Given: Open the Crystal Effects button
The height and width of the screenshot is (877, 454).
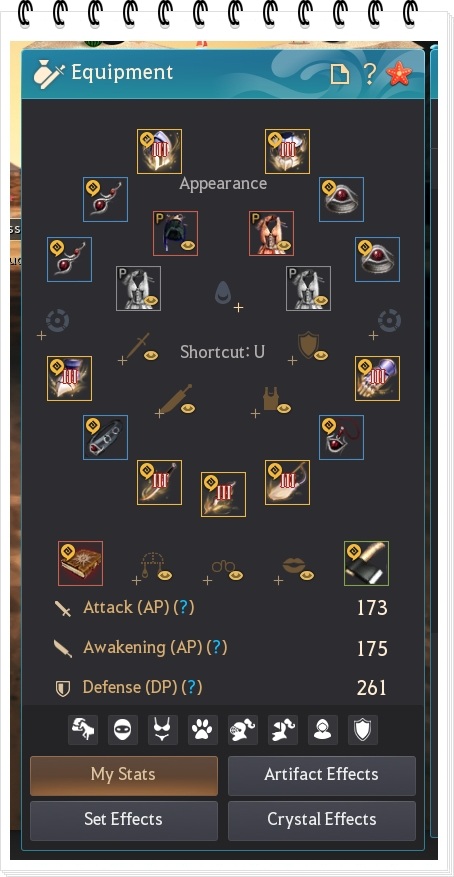Looking at the screenshot, I should click(321, 820).
